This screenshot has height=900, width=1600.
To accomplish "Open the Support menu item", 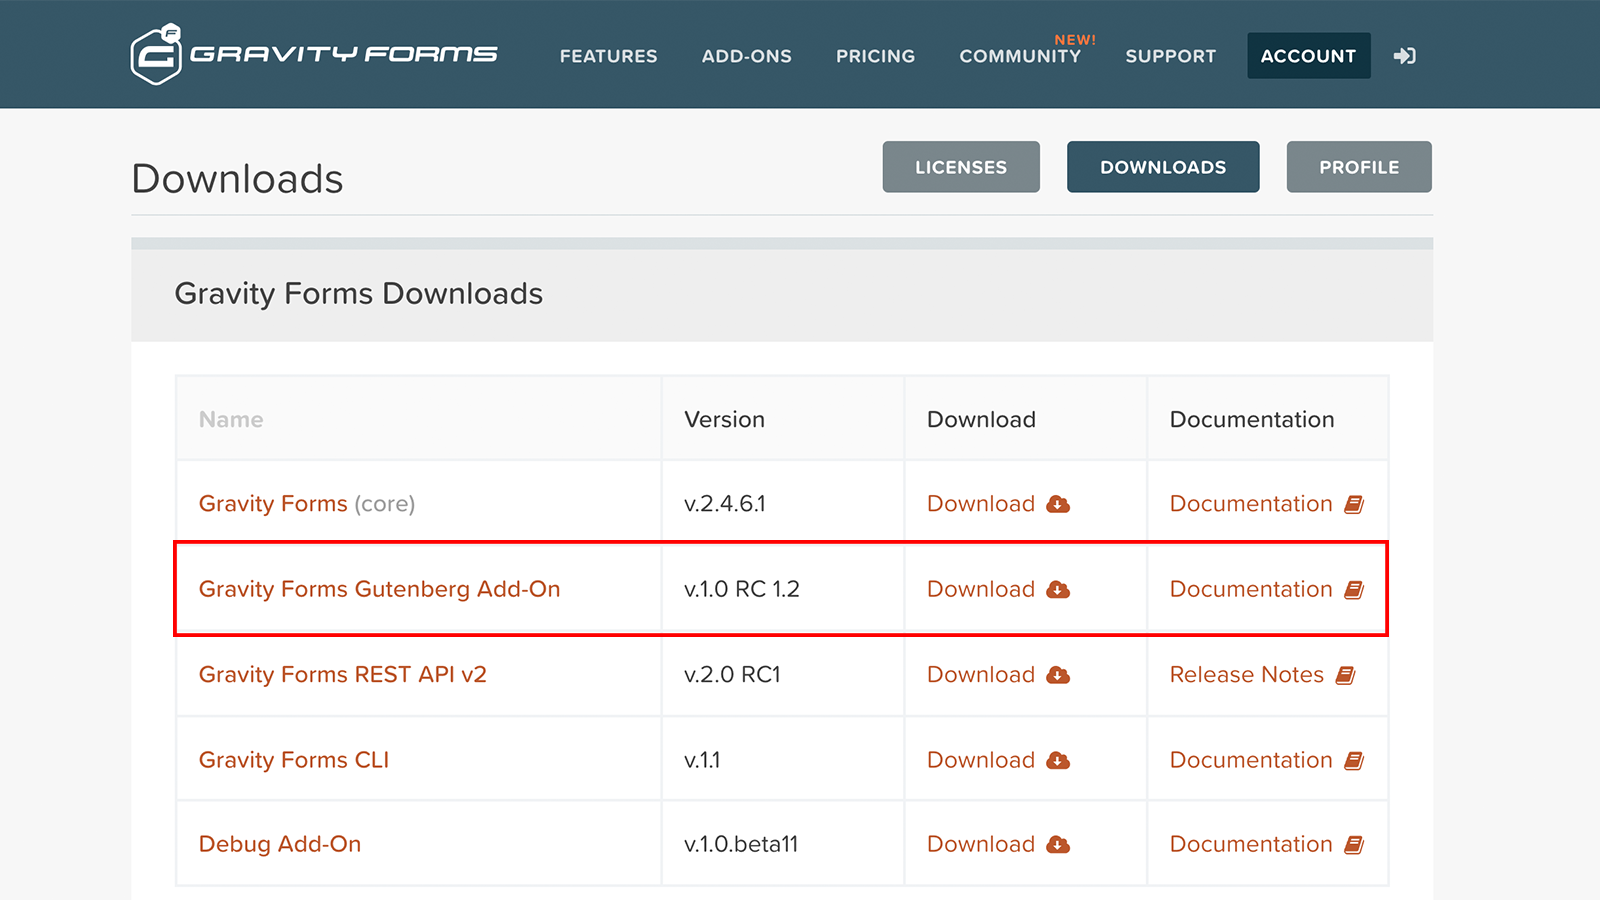I will (1171, 56).
